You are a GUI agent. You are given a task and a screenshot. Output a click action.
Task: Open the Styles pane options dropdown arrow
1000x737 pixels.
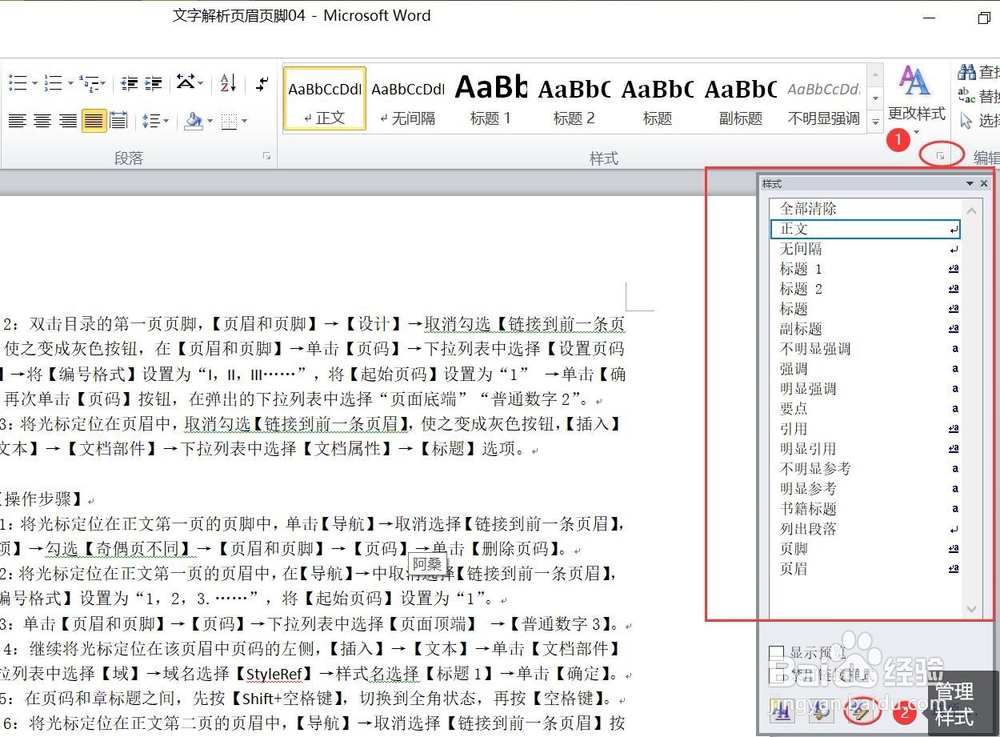(x=970, y=184)
